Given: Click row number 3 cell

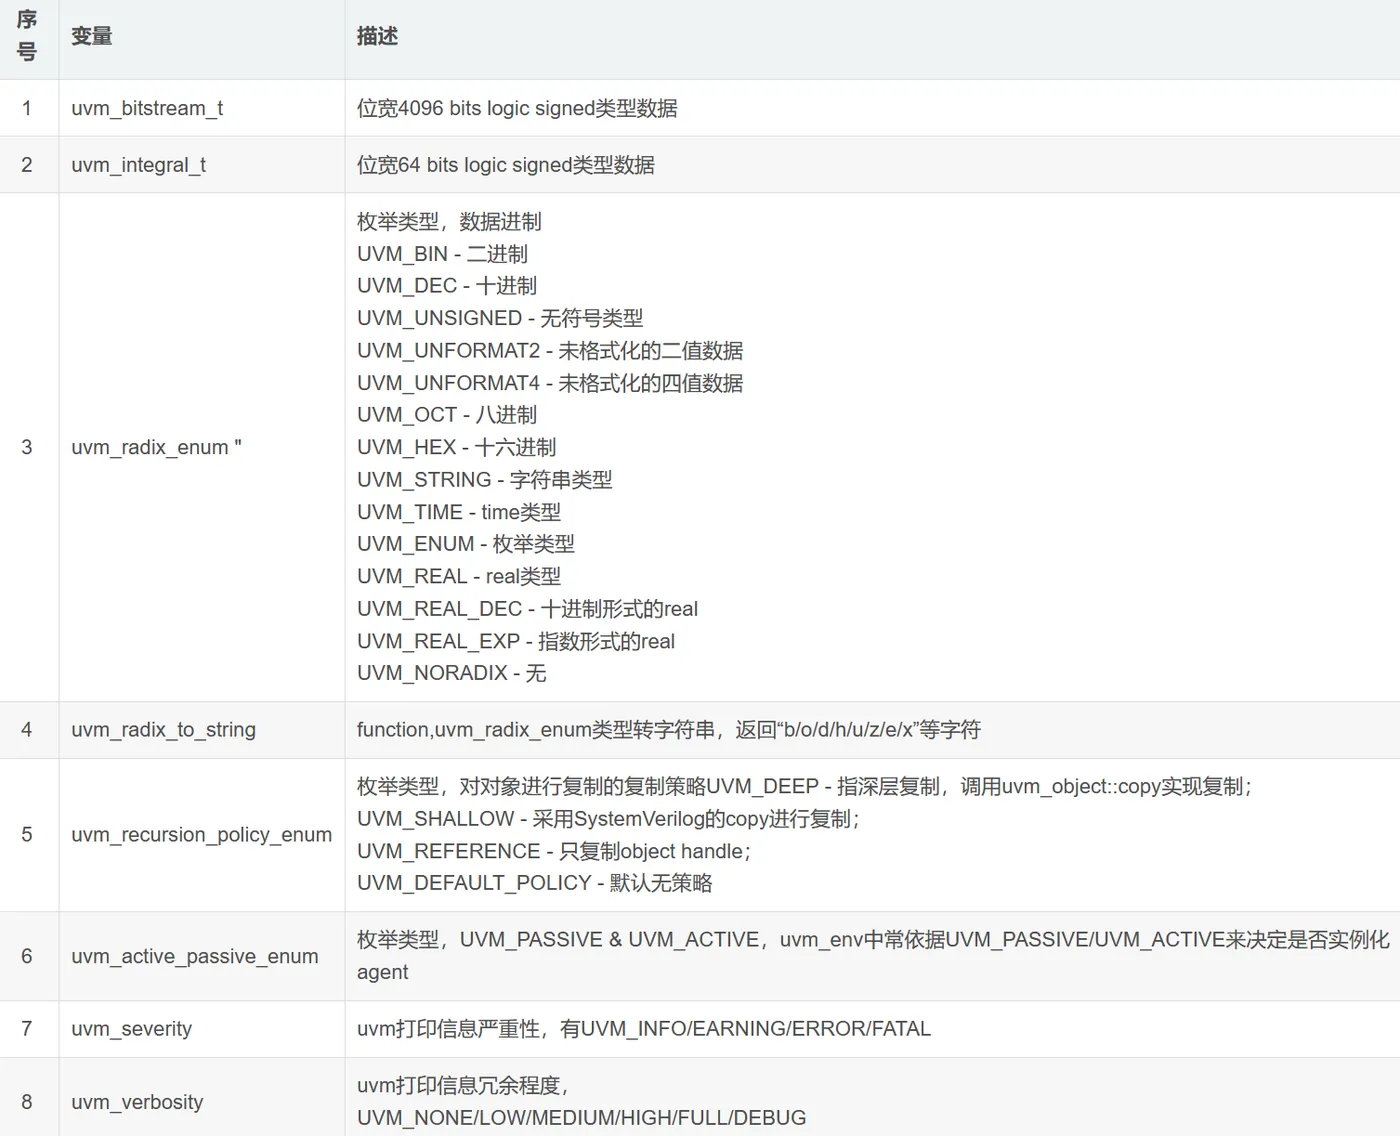Looking at the screenshot, I should [x=28, y=447].
